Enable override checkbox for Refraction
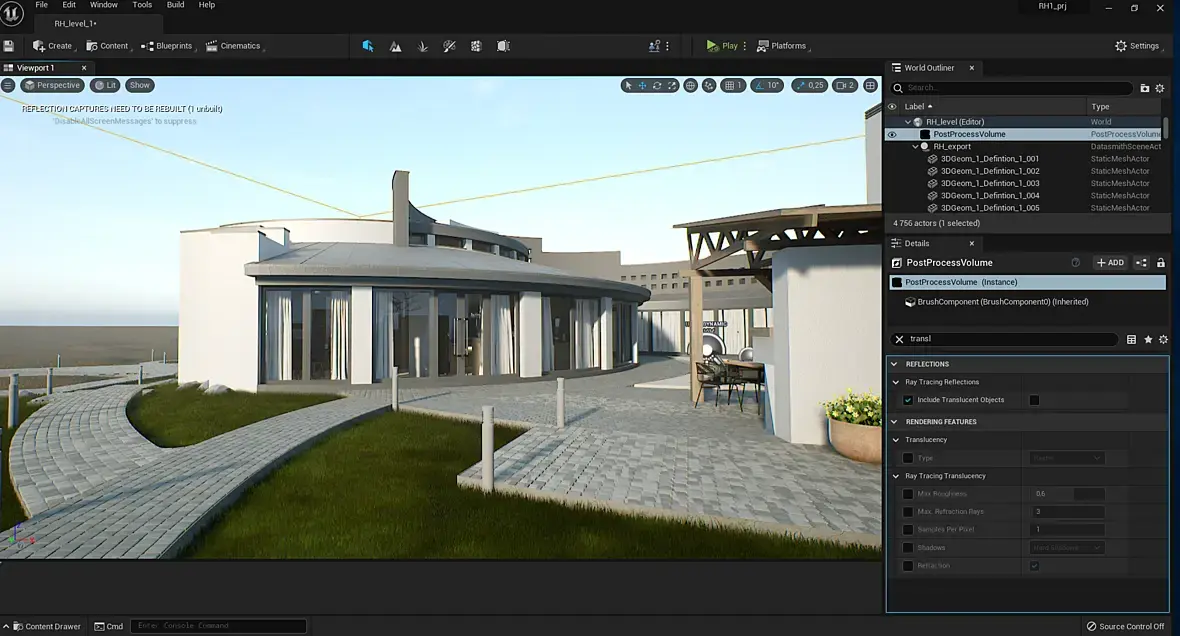Screen dimensions: 1180x636 [x=908, y=566]
